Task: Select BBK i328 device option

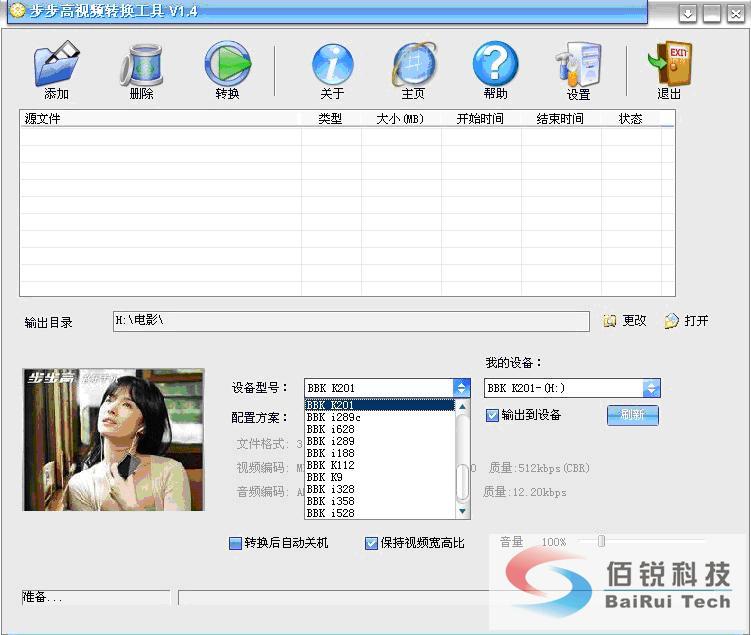Action: tap(379, 489)
